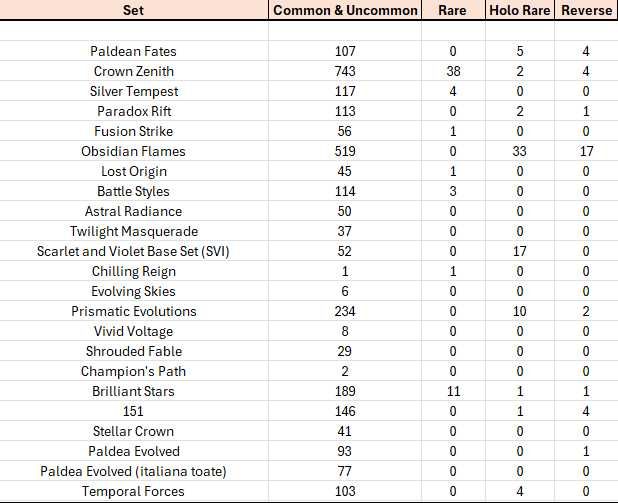Select the "Obsidian Flames" row label

point(133,151)
